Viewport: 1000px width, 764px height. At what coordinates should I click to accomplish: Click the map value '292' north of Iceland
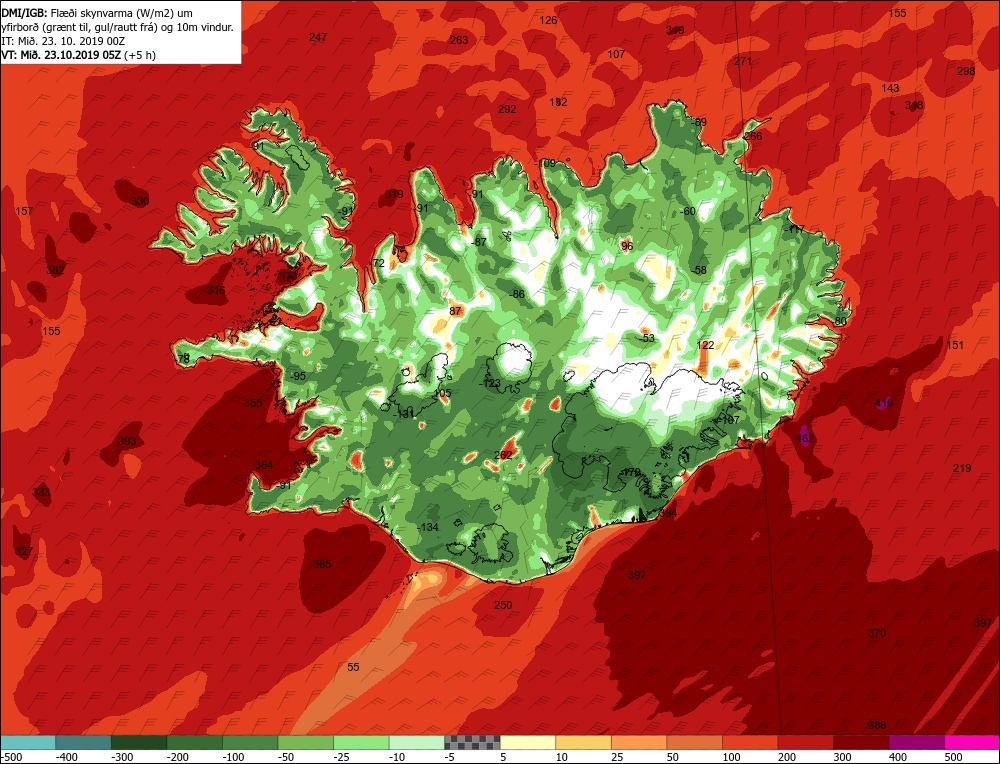click(x=507, y=109)
